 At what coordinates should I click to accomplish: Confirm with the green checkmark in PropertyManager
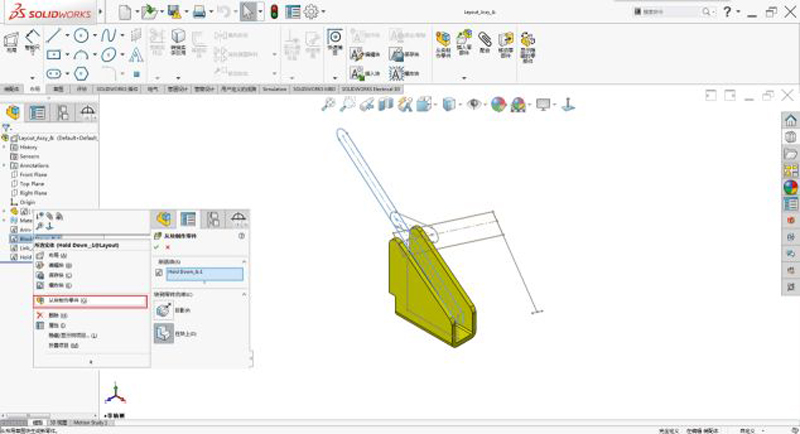157,247
